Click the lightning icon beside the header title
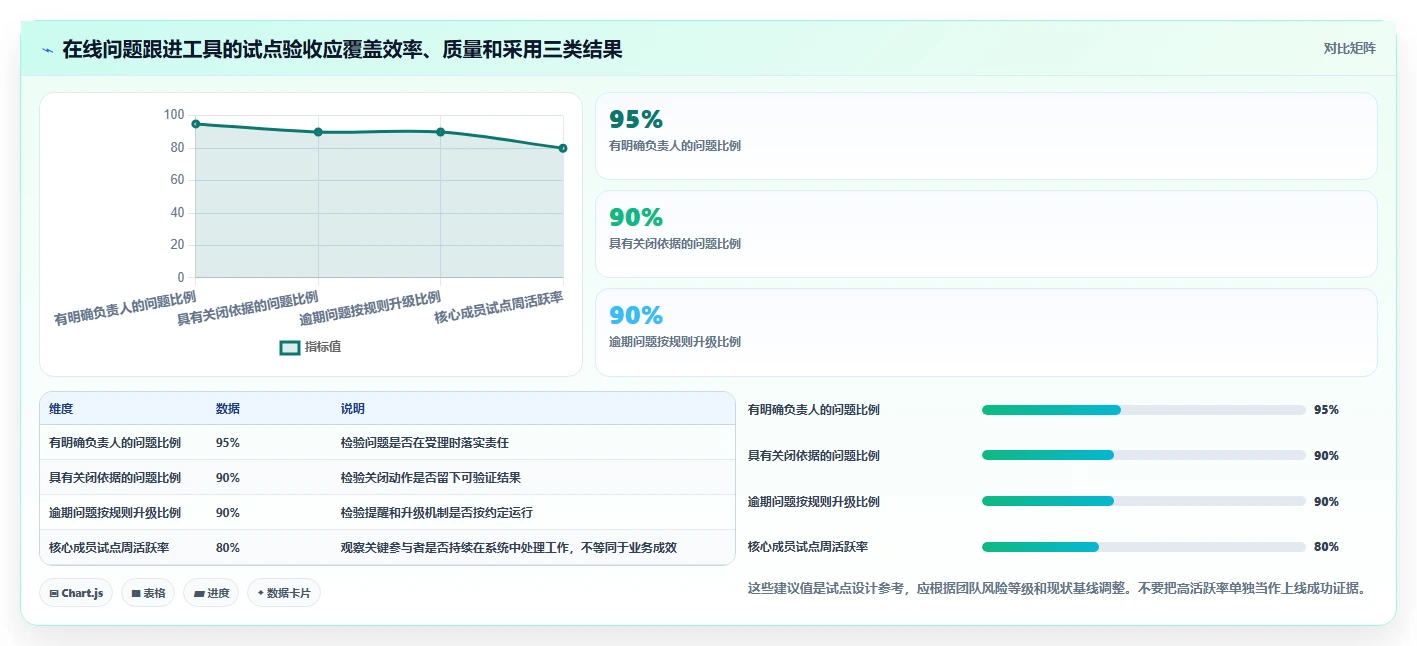The height and width of the screenshot is (646, 1417). (x=48, y=50)
